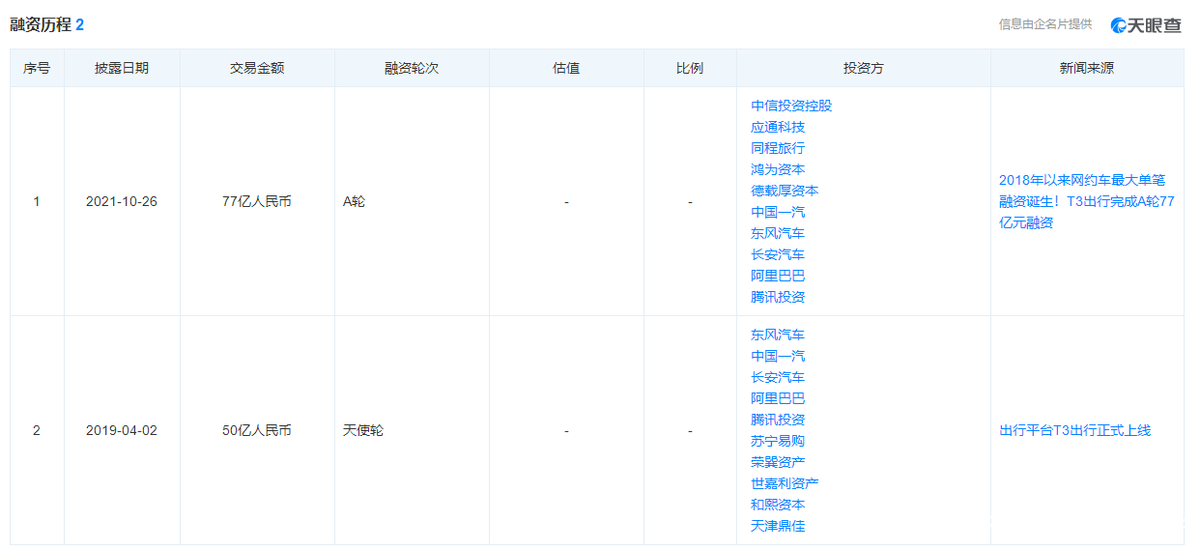The width and height of the screenshot is (1200, 556).
Task: Open the 中信投资控股 investor link
Action: click(791, 106)
